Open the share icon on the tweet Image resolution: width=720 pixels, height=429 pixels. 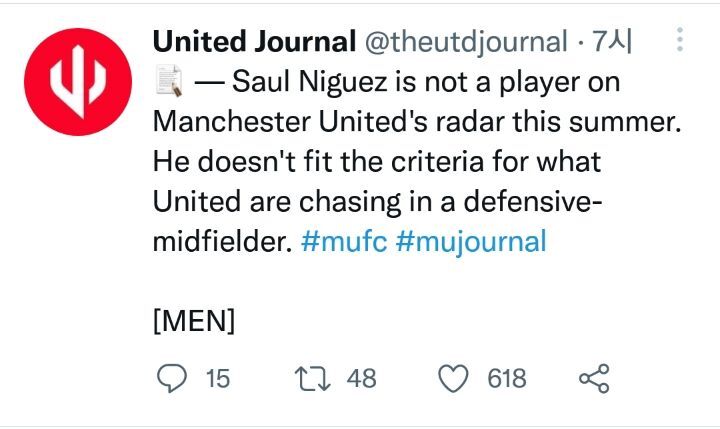coord(594,378)
